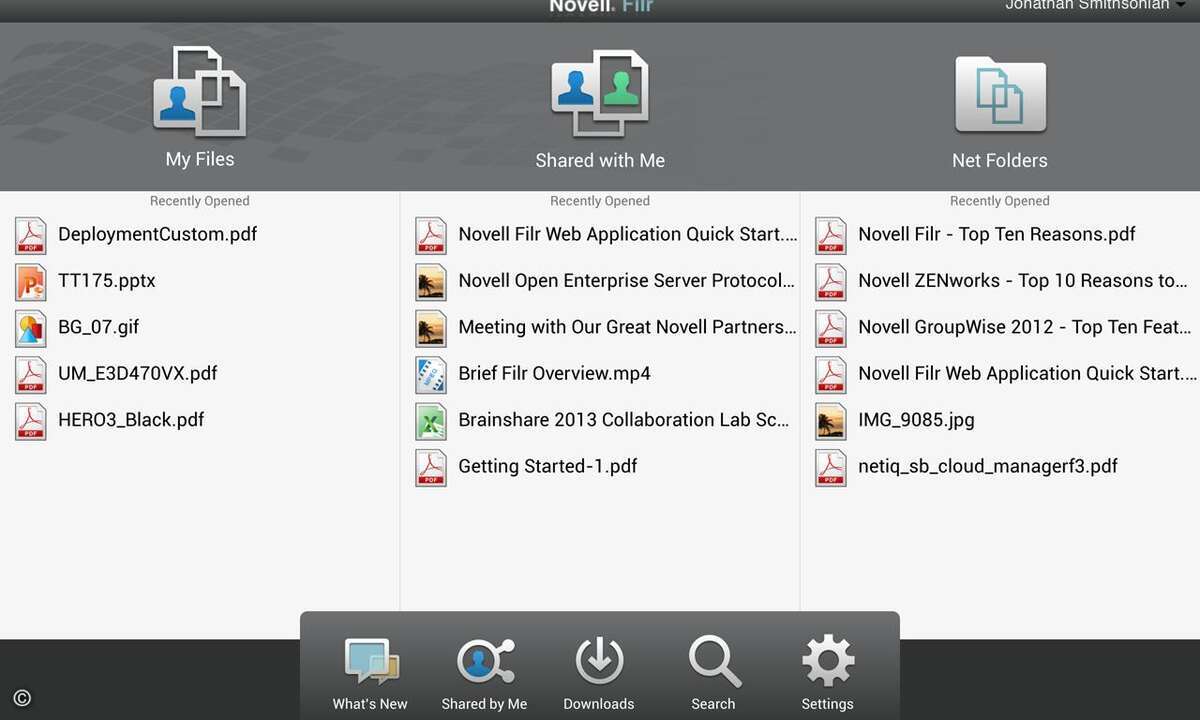Open Novell Filr Web Application Quick Start in Shared with Me
Viewport: 1200px width, 720px height.
pyautogui.click(x=628, y=234)
